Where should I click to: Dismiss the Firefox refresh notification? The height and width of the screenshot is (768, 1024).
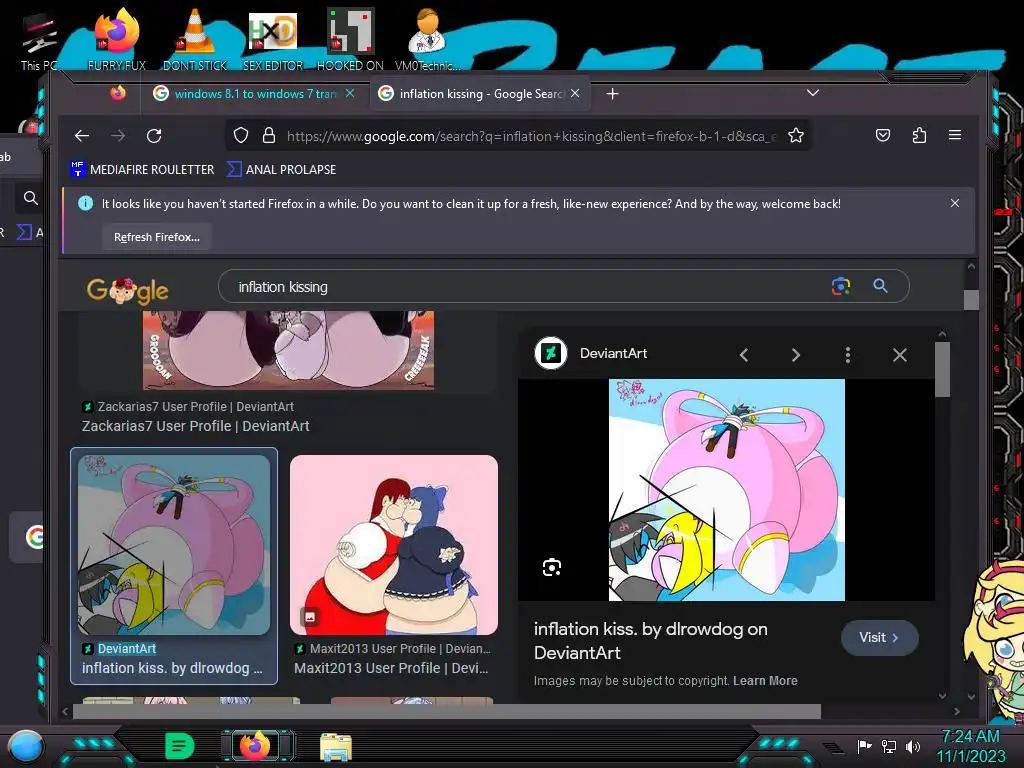955,203
